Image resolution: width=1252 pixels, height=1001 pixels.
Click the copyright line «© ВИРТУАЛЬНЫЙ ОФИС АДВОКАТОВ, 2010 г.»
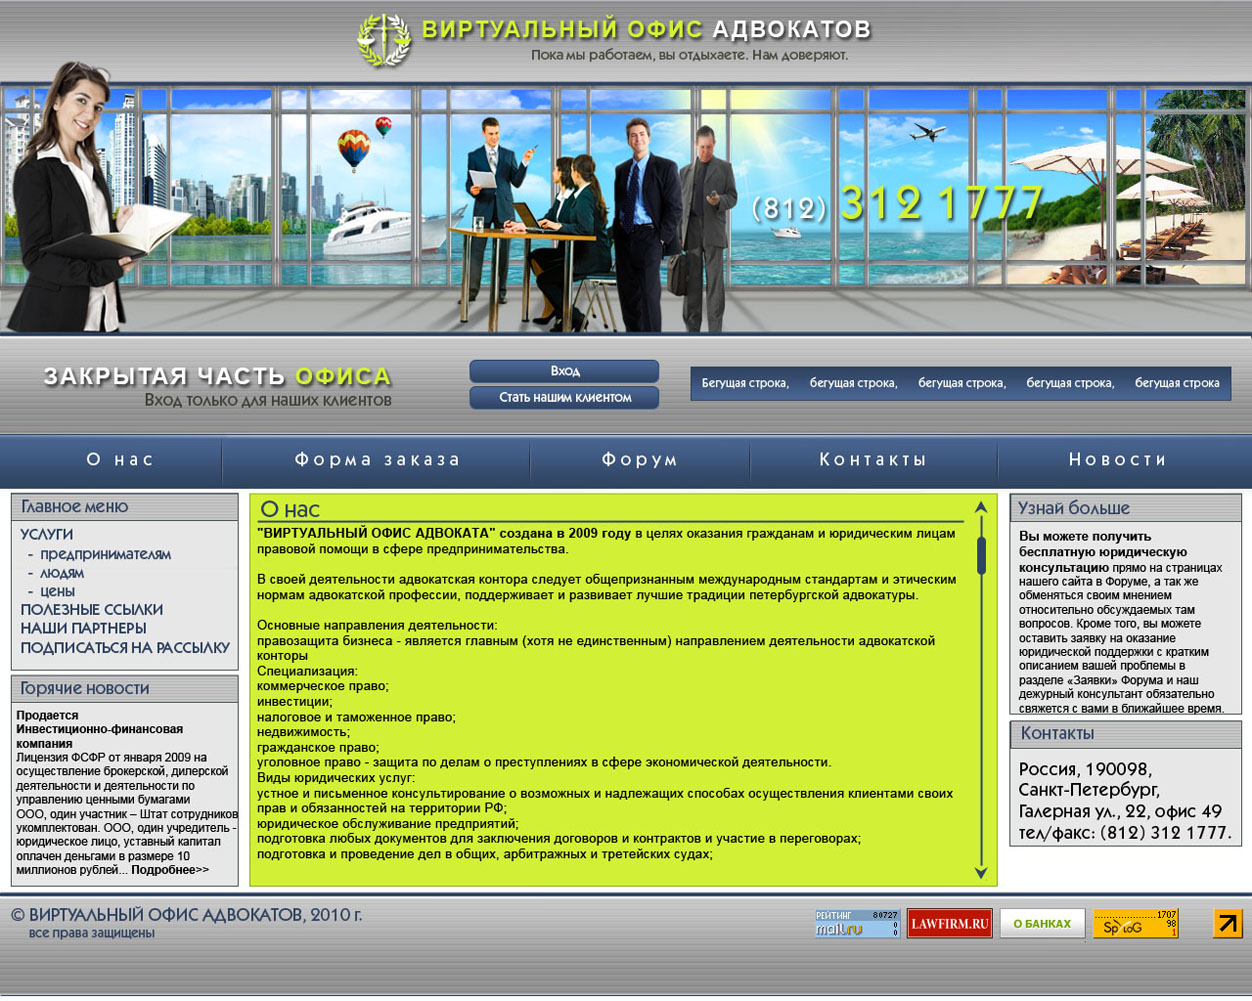coord(186,915)
